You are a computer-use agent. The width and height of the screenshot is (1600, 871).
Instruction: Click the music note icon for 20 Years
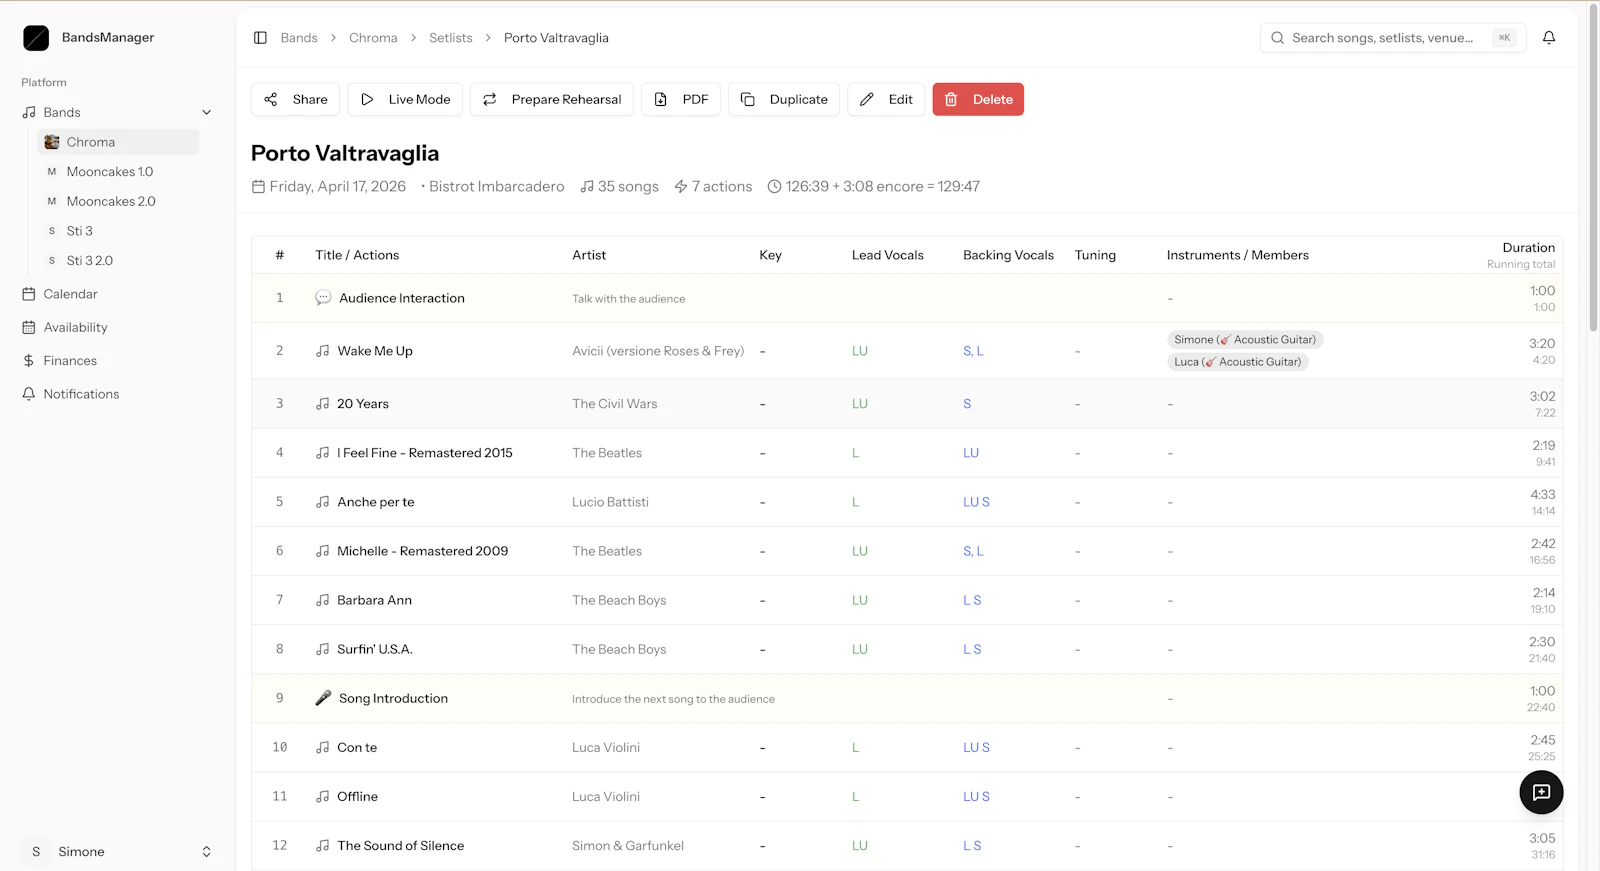coord(323,404)
